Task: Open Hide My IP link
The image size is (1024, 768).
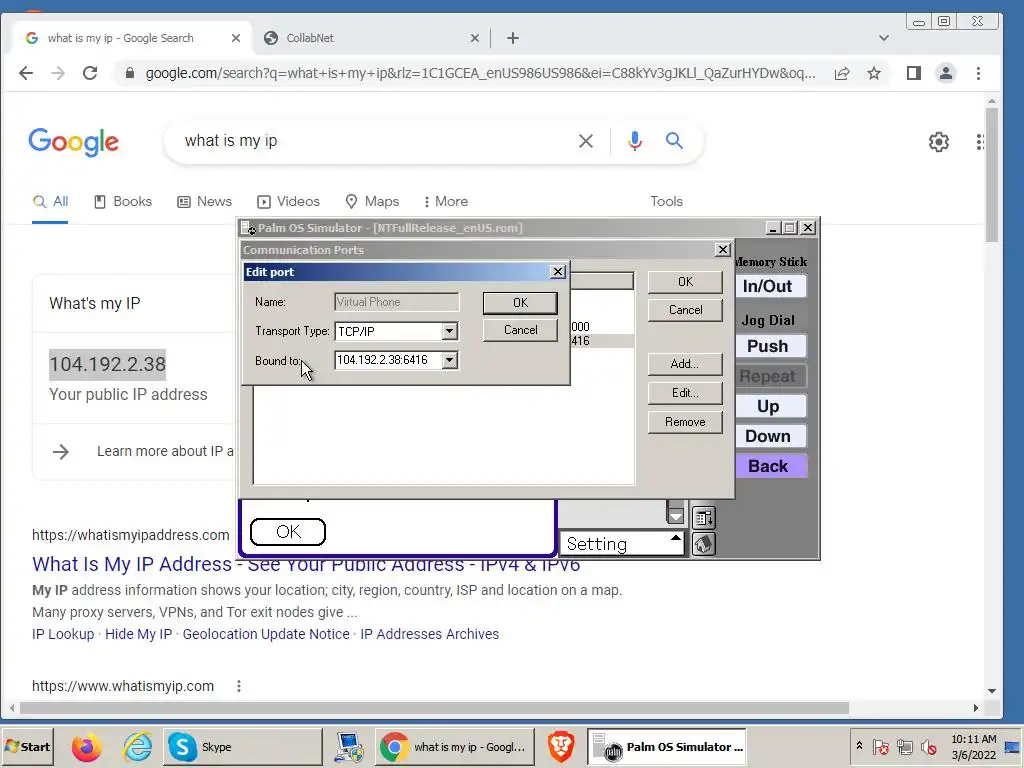Action: (x=138, y=634)
